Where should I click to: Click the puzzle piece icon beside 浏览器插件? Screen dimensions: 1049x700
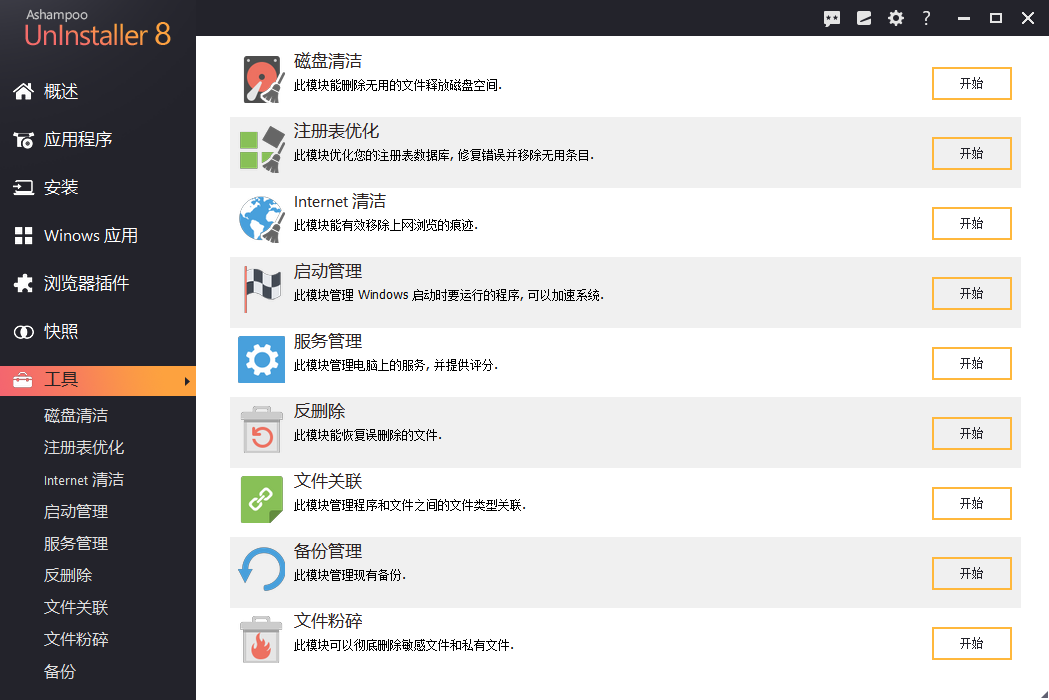[23, 283]
